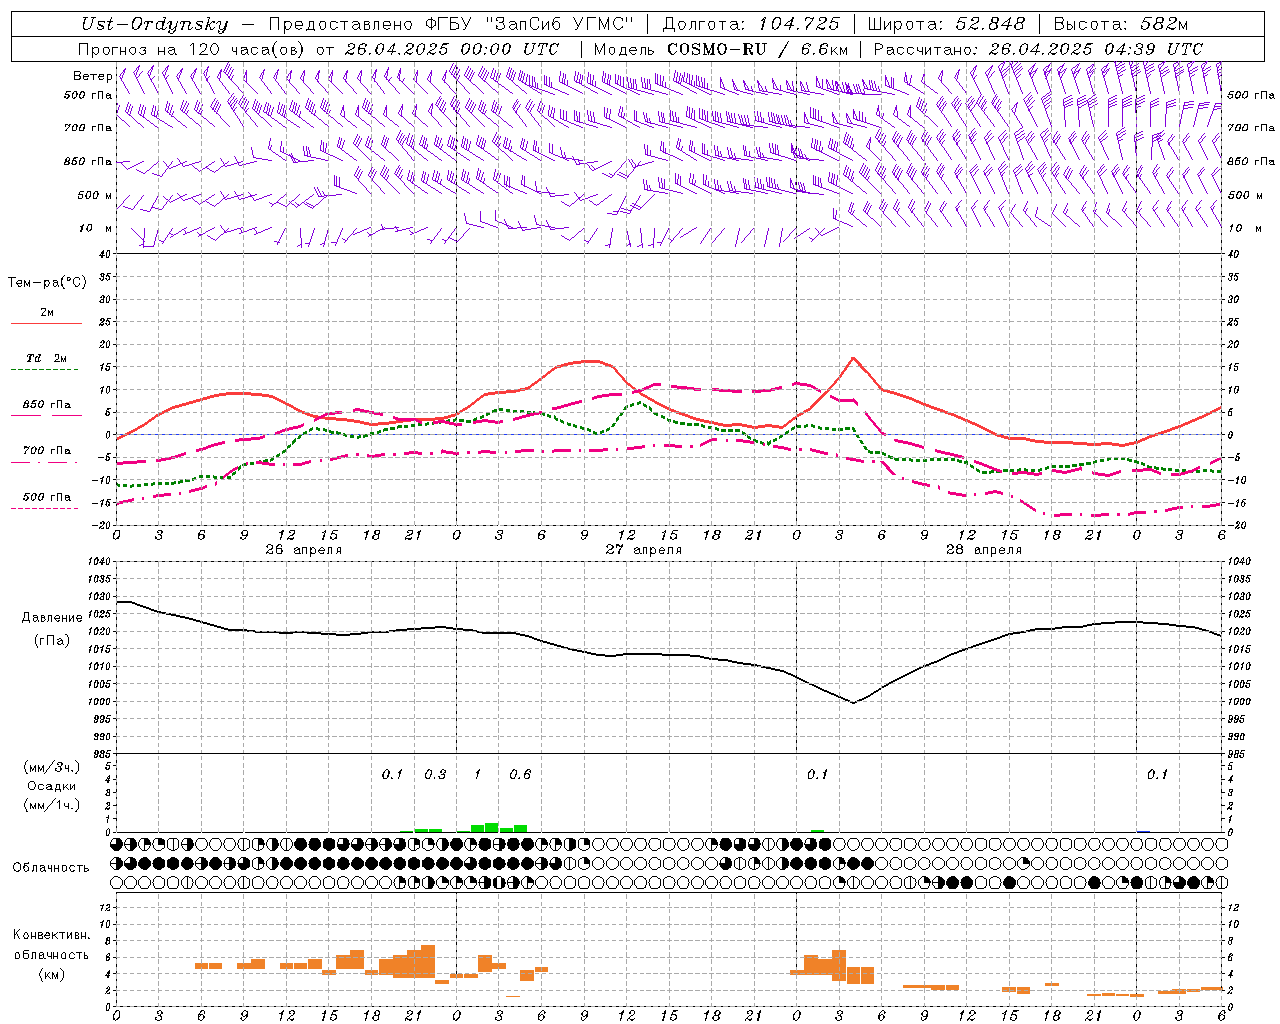The height and width of the screenshot is (1024, 1280).
Task: Click the Тем-ра(°C) temperature panel label
Action: tap(47, 283)
